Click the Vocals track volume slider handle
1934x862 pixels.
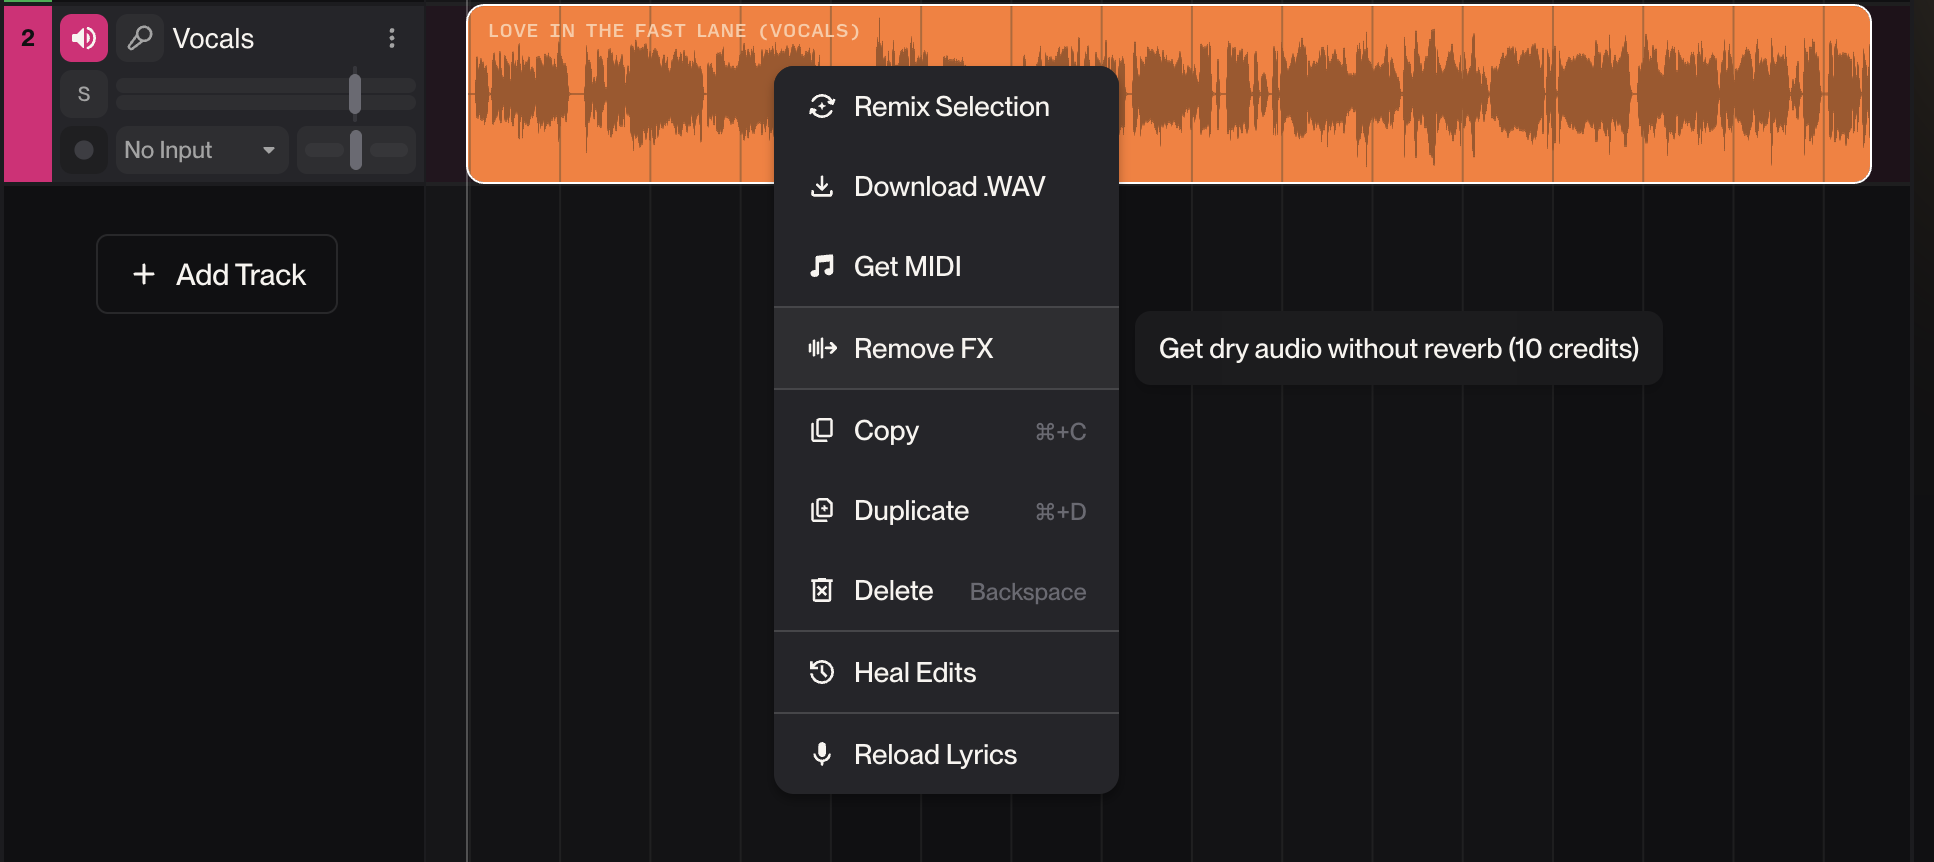355,94
